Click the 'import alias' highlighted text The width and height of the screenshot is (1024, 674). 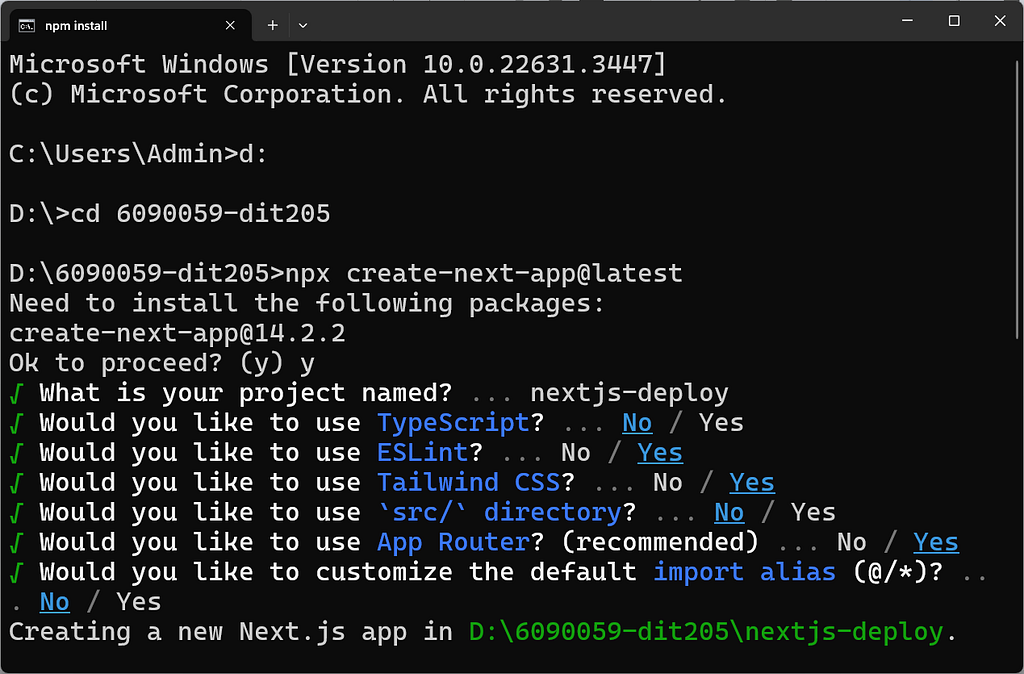[744, 572]
